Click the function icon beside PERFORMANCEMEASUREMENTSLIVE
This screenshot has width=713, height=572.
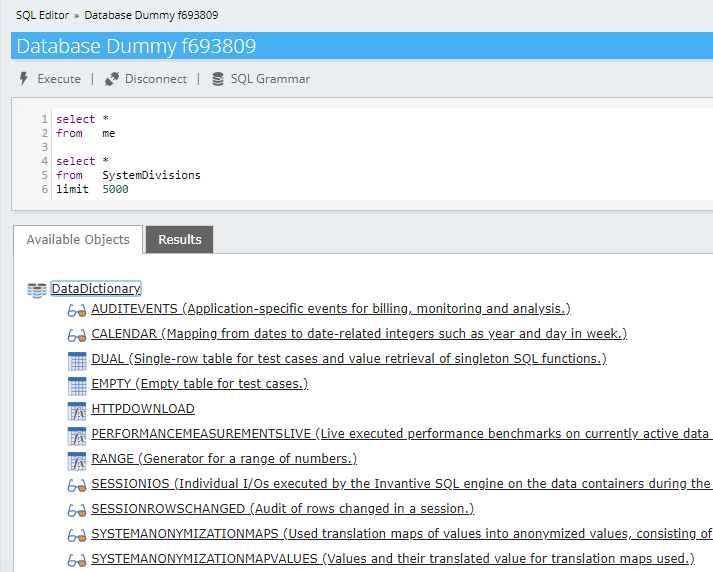pos(77,436)
